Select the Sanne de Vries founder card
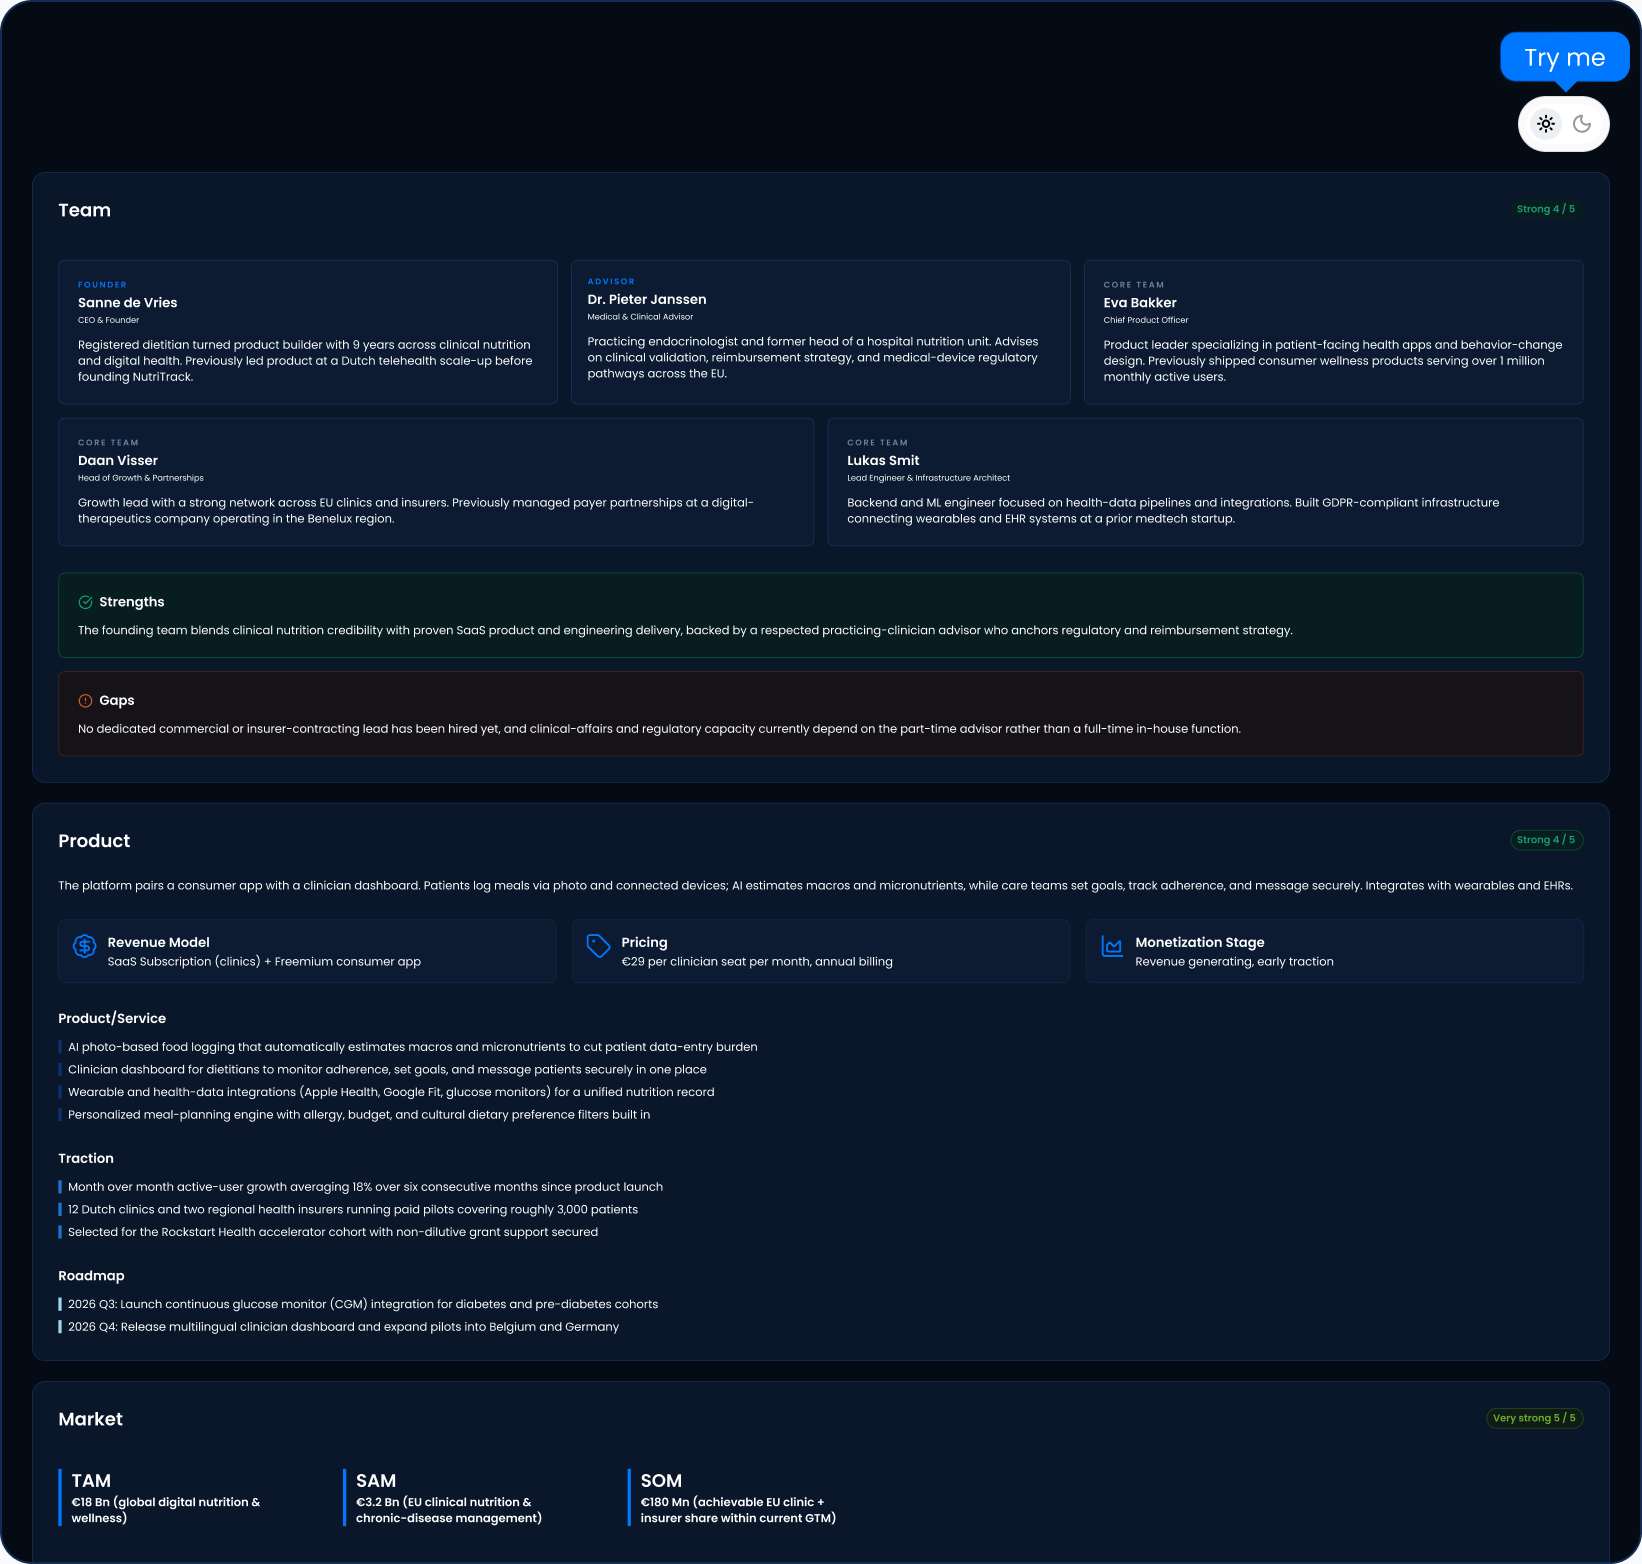This screenshot has height=1564, width=1642. pyautogui.click(x=308, y=332)
